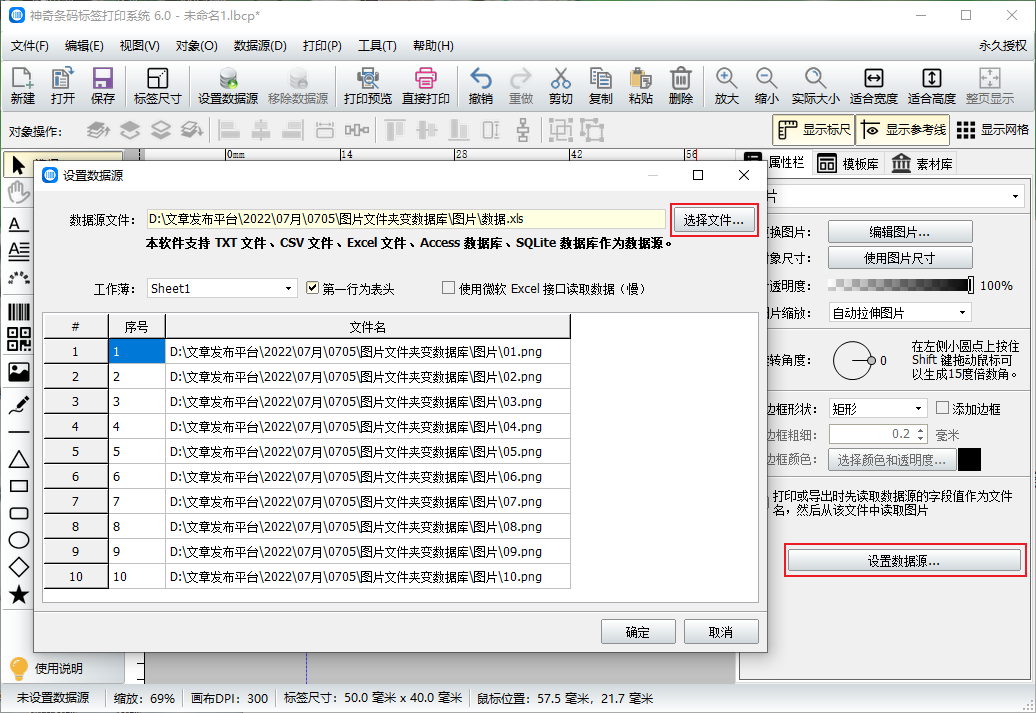Click the 打开 (open) toolbar icon
The width and height of the screenshot is (1036, 713).
62,86
